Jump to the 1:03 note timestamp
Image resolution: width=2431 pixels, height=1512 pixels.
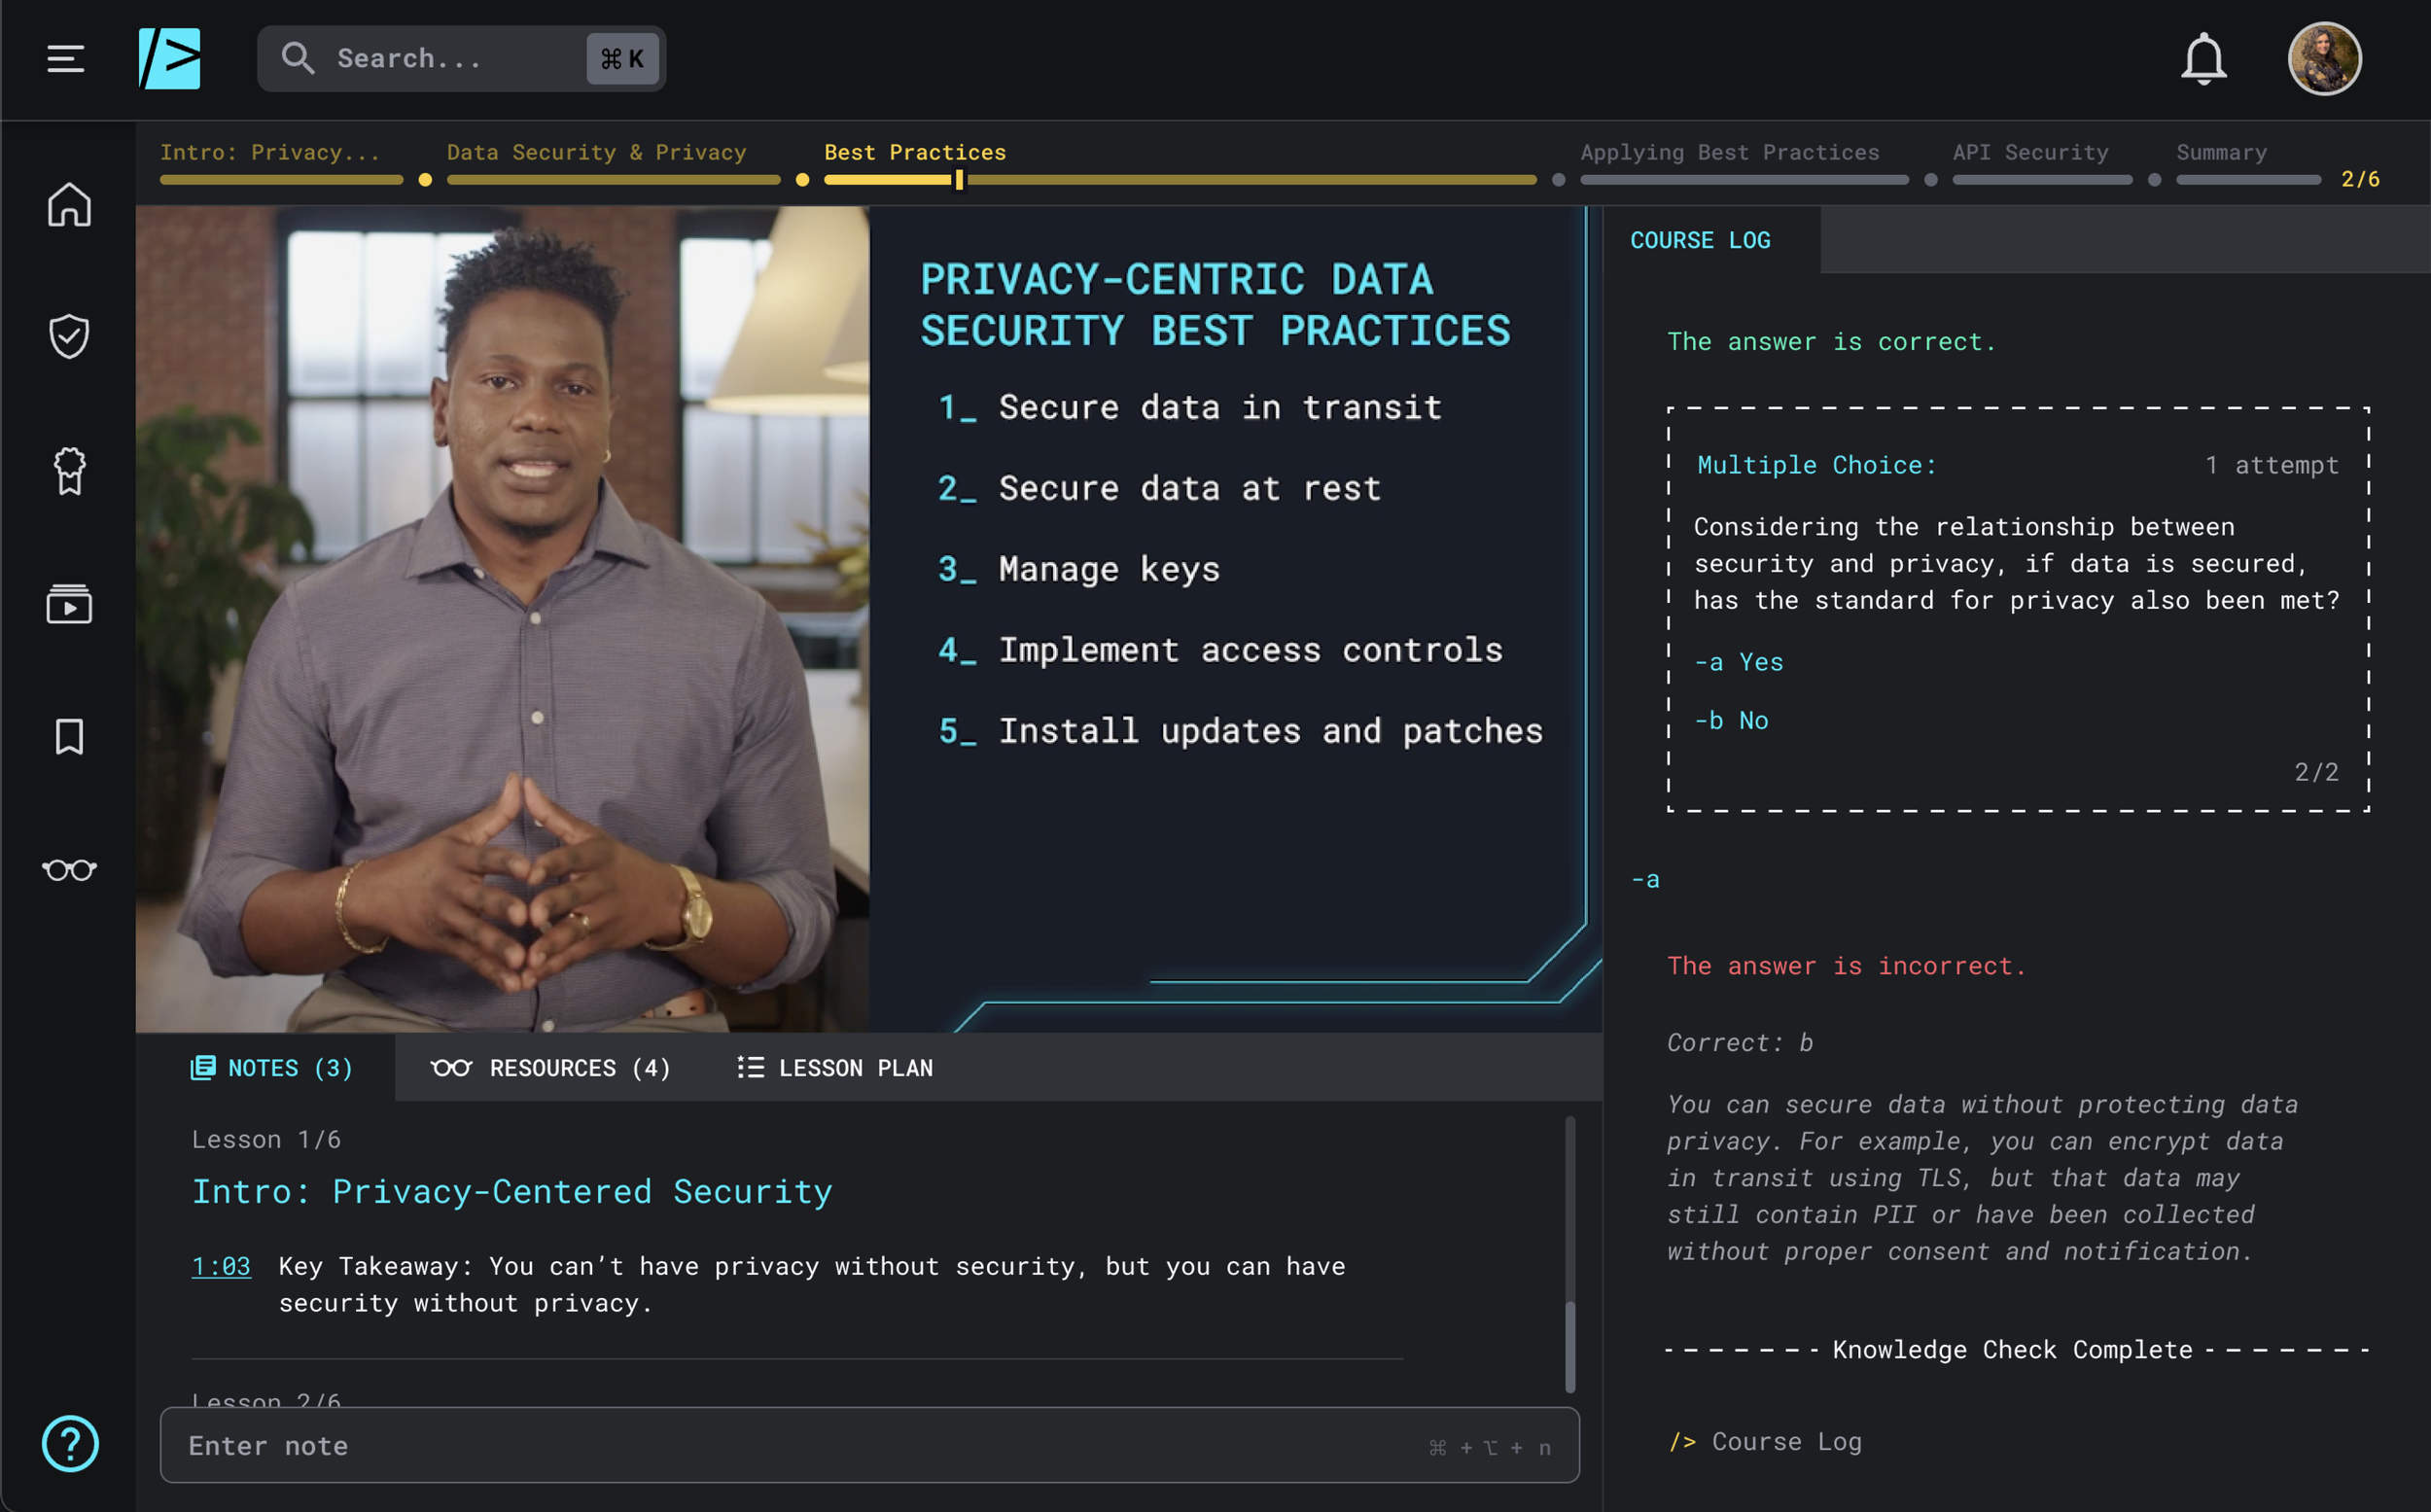point(221,1266)
